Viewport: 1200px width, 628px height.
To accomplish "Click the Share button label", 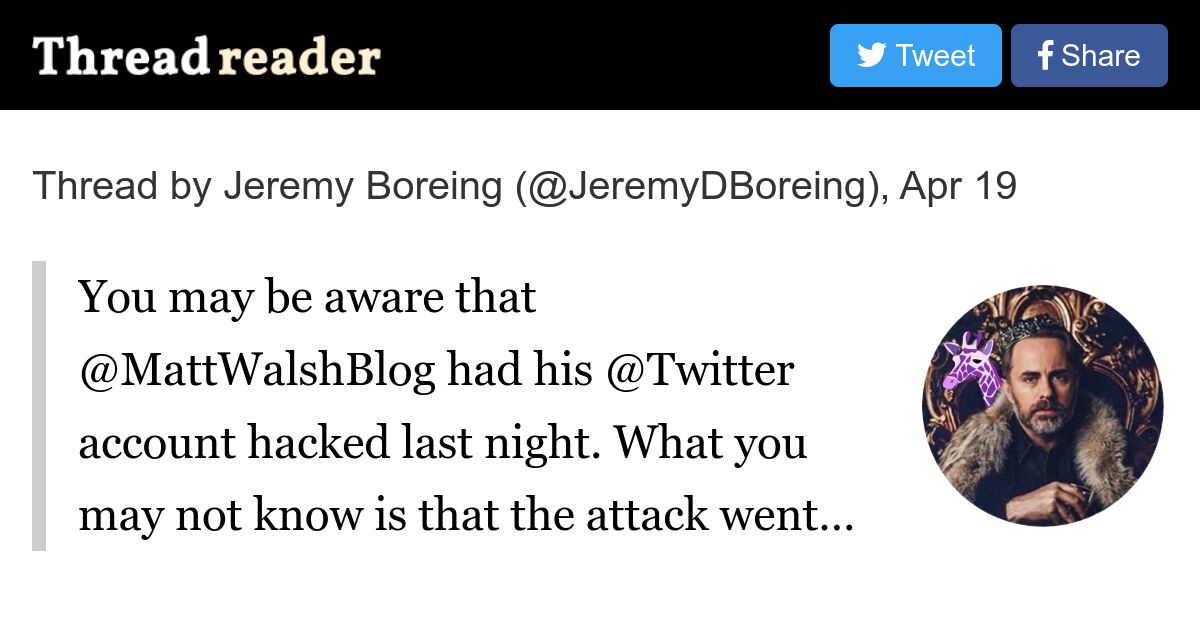I will point(1100,56).
